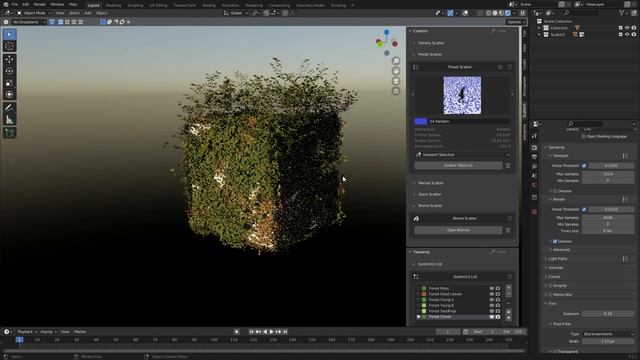Toggle Render Noise Threshold checkbox
This screenshot has height=360, width=640.
[584, 209]
